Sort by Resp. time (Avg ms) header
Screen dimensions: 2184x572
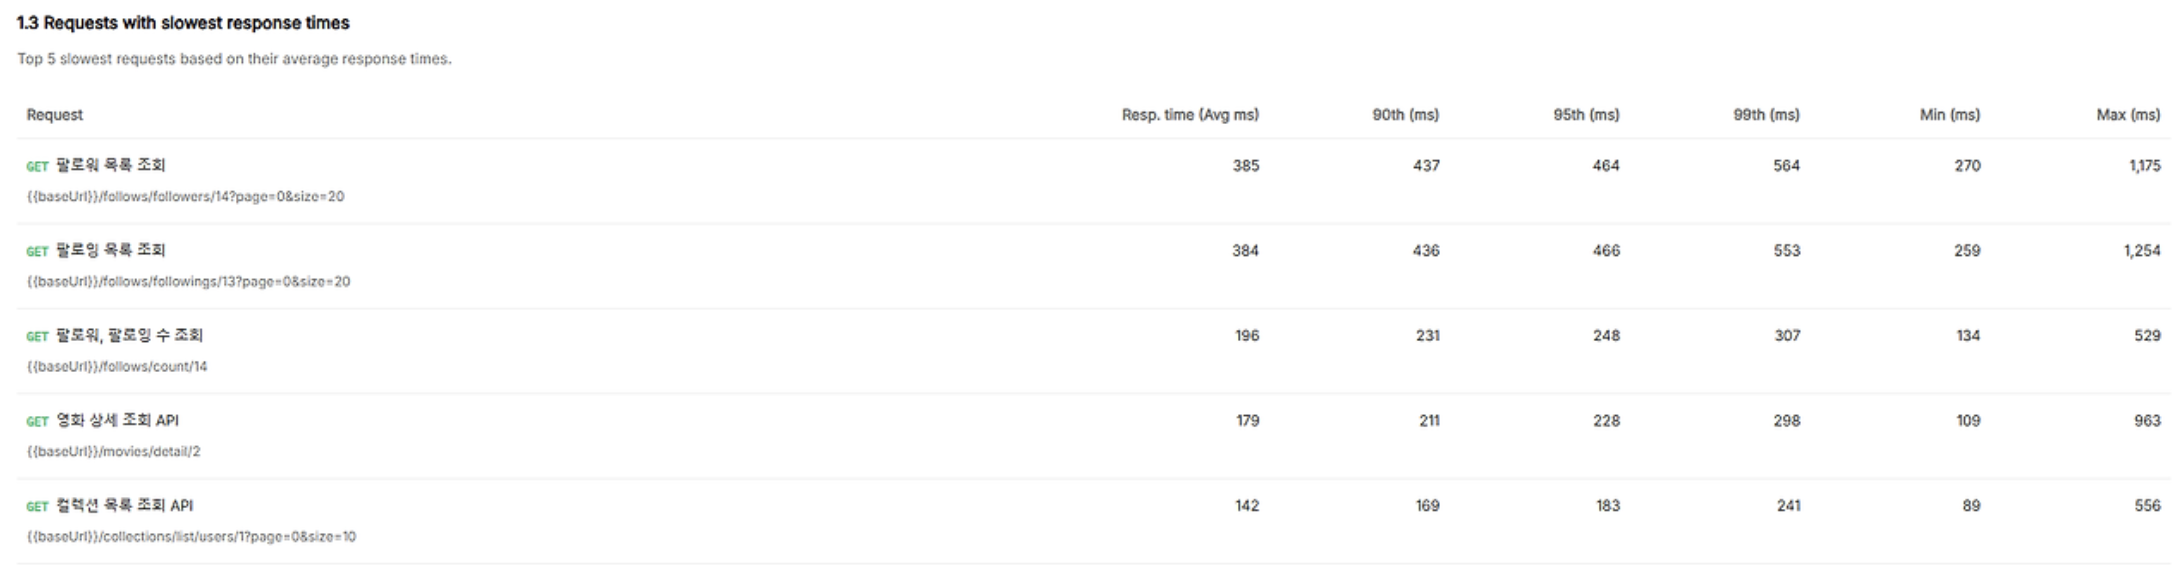pos(1189,115)
